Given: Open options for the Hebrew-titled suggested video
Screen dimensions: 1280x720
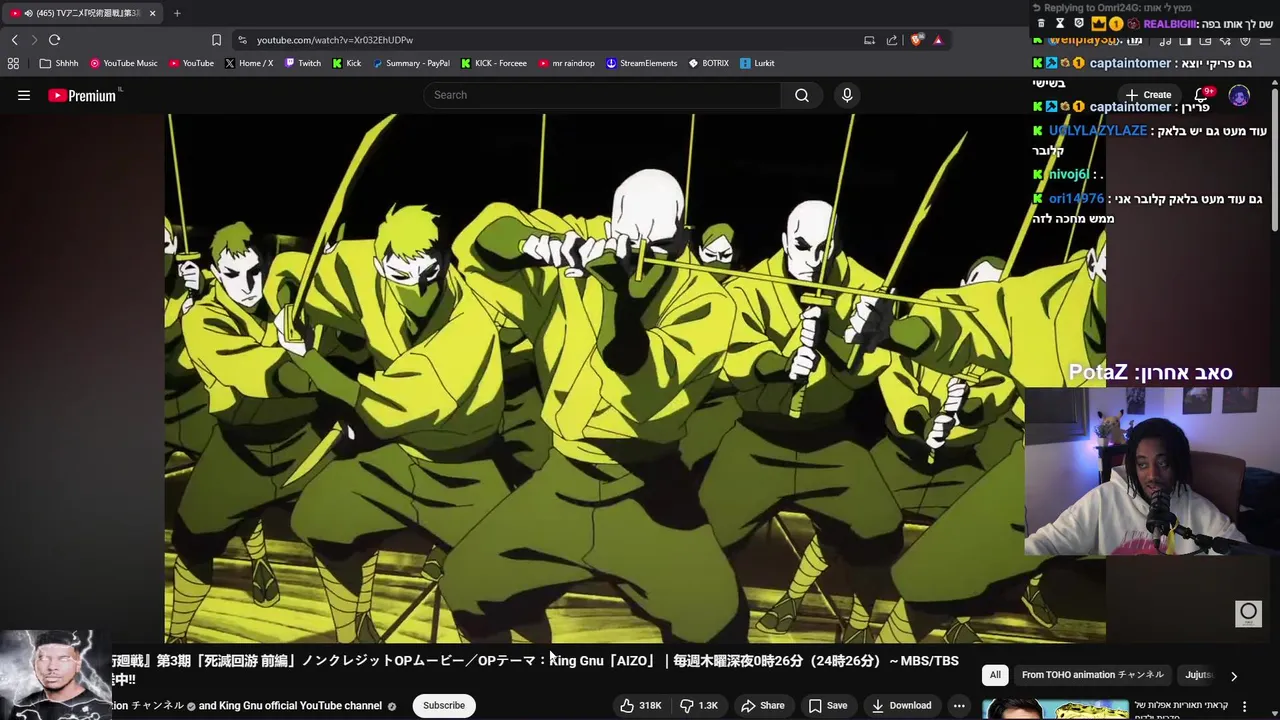Looking at the screenshot, I should pos(1245,706).
